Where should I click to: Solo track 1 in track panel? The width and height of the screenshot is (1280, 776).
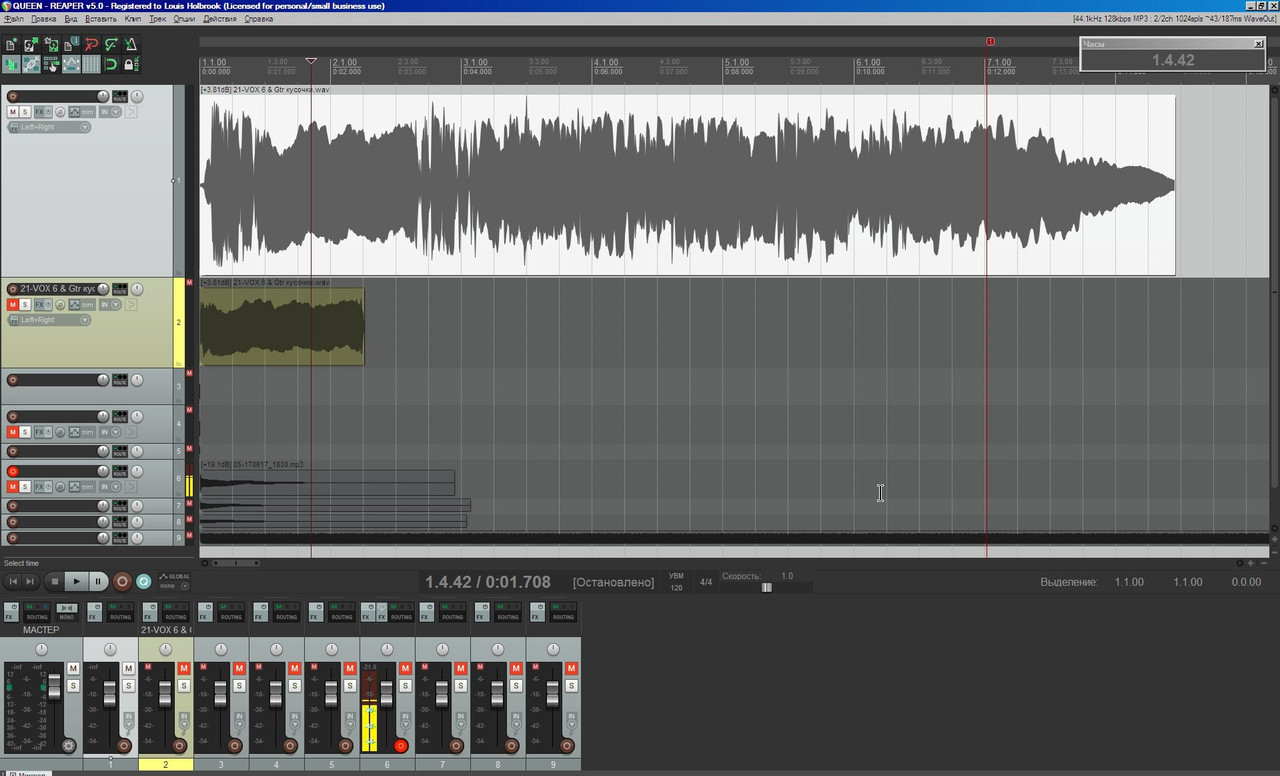coord(25,111)
